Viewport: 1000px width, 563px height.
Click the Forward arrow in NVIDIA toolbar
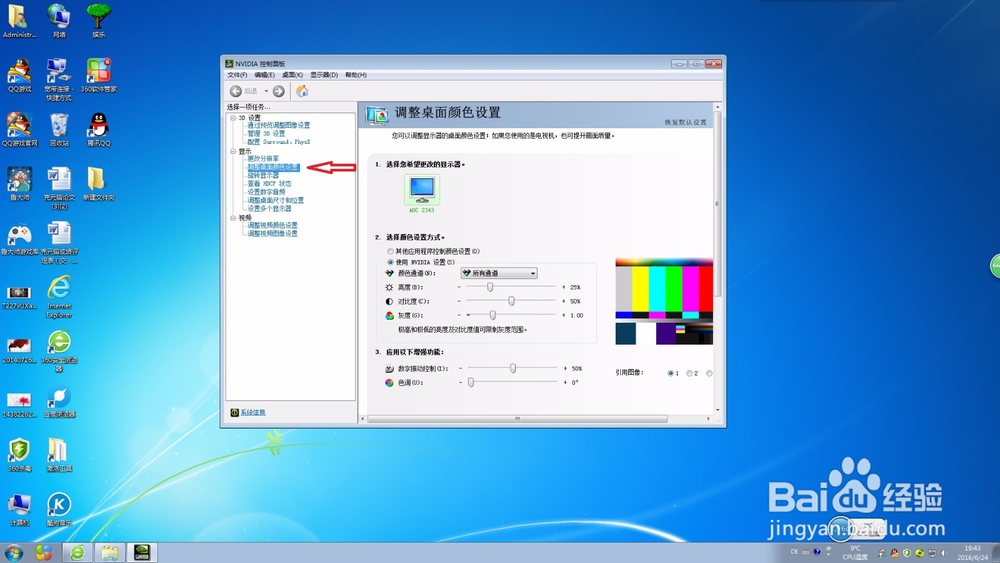[279, 91]
